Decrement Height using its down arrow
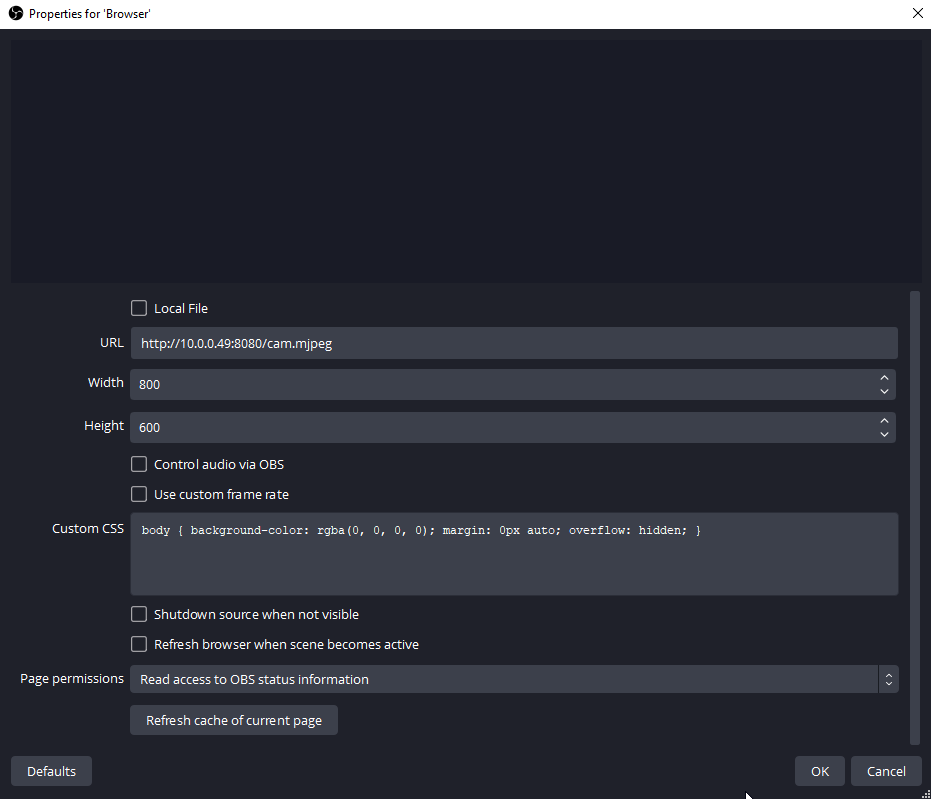Image resolution: width=931 pixels, height=799 pixels. coord(884,433)
